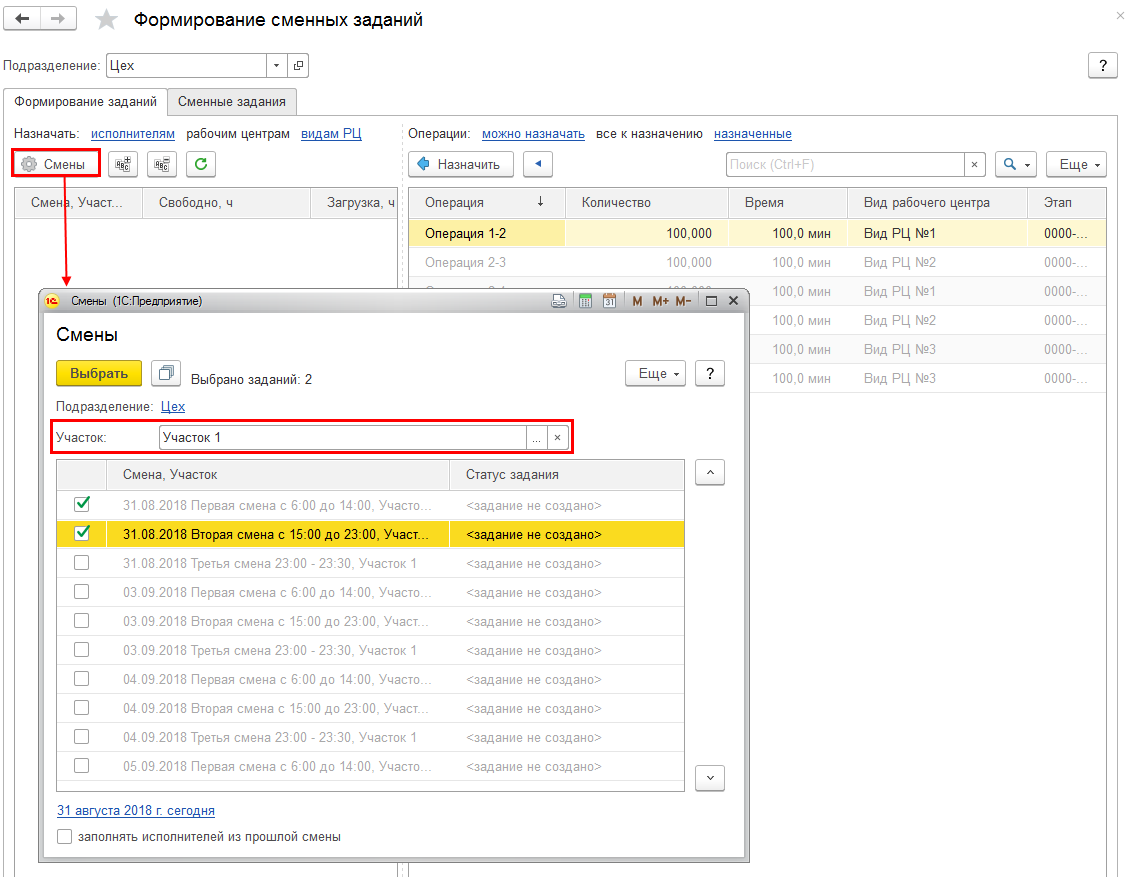
Task: Click the toolbar icon right of Смены
Action: [x=123, y=164]
